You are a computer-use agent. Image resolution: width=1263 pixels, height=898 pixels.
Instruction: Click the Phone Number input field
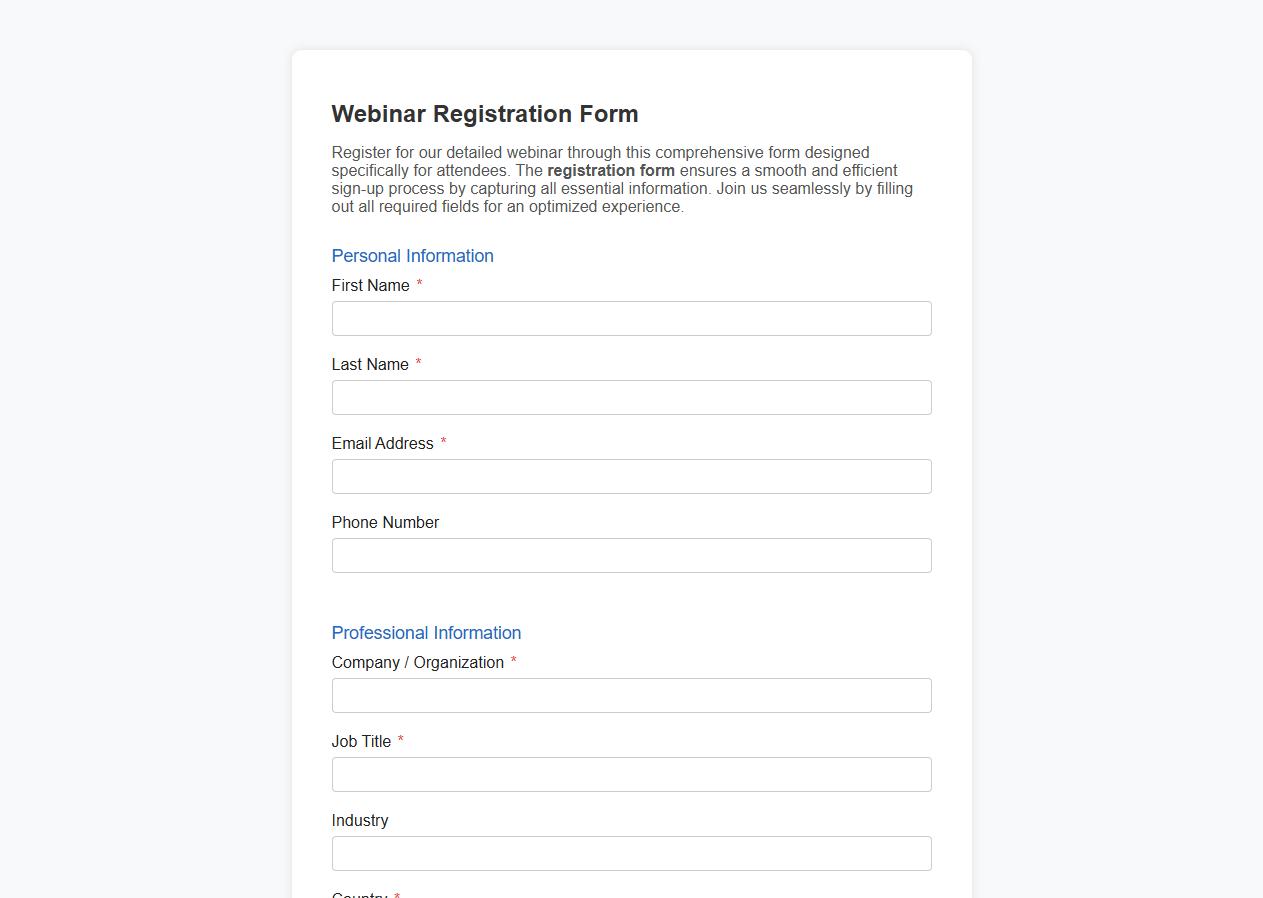point(631,555)
